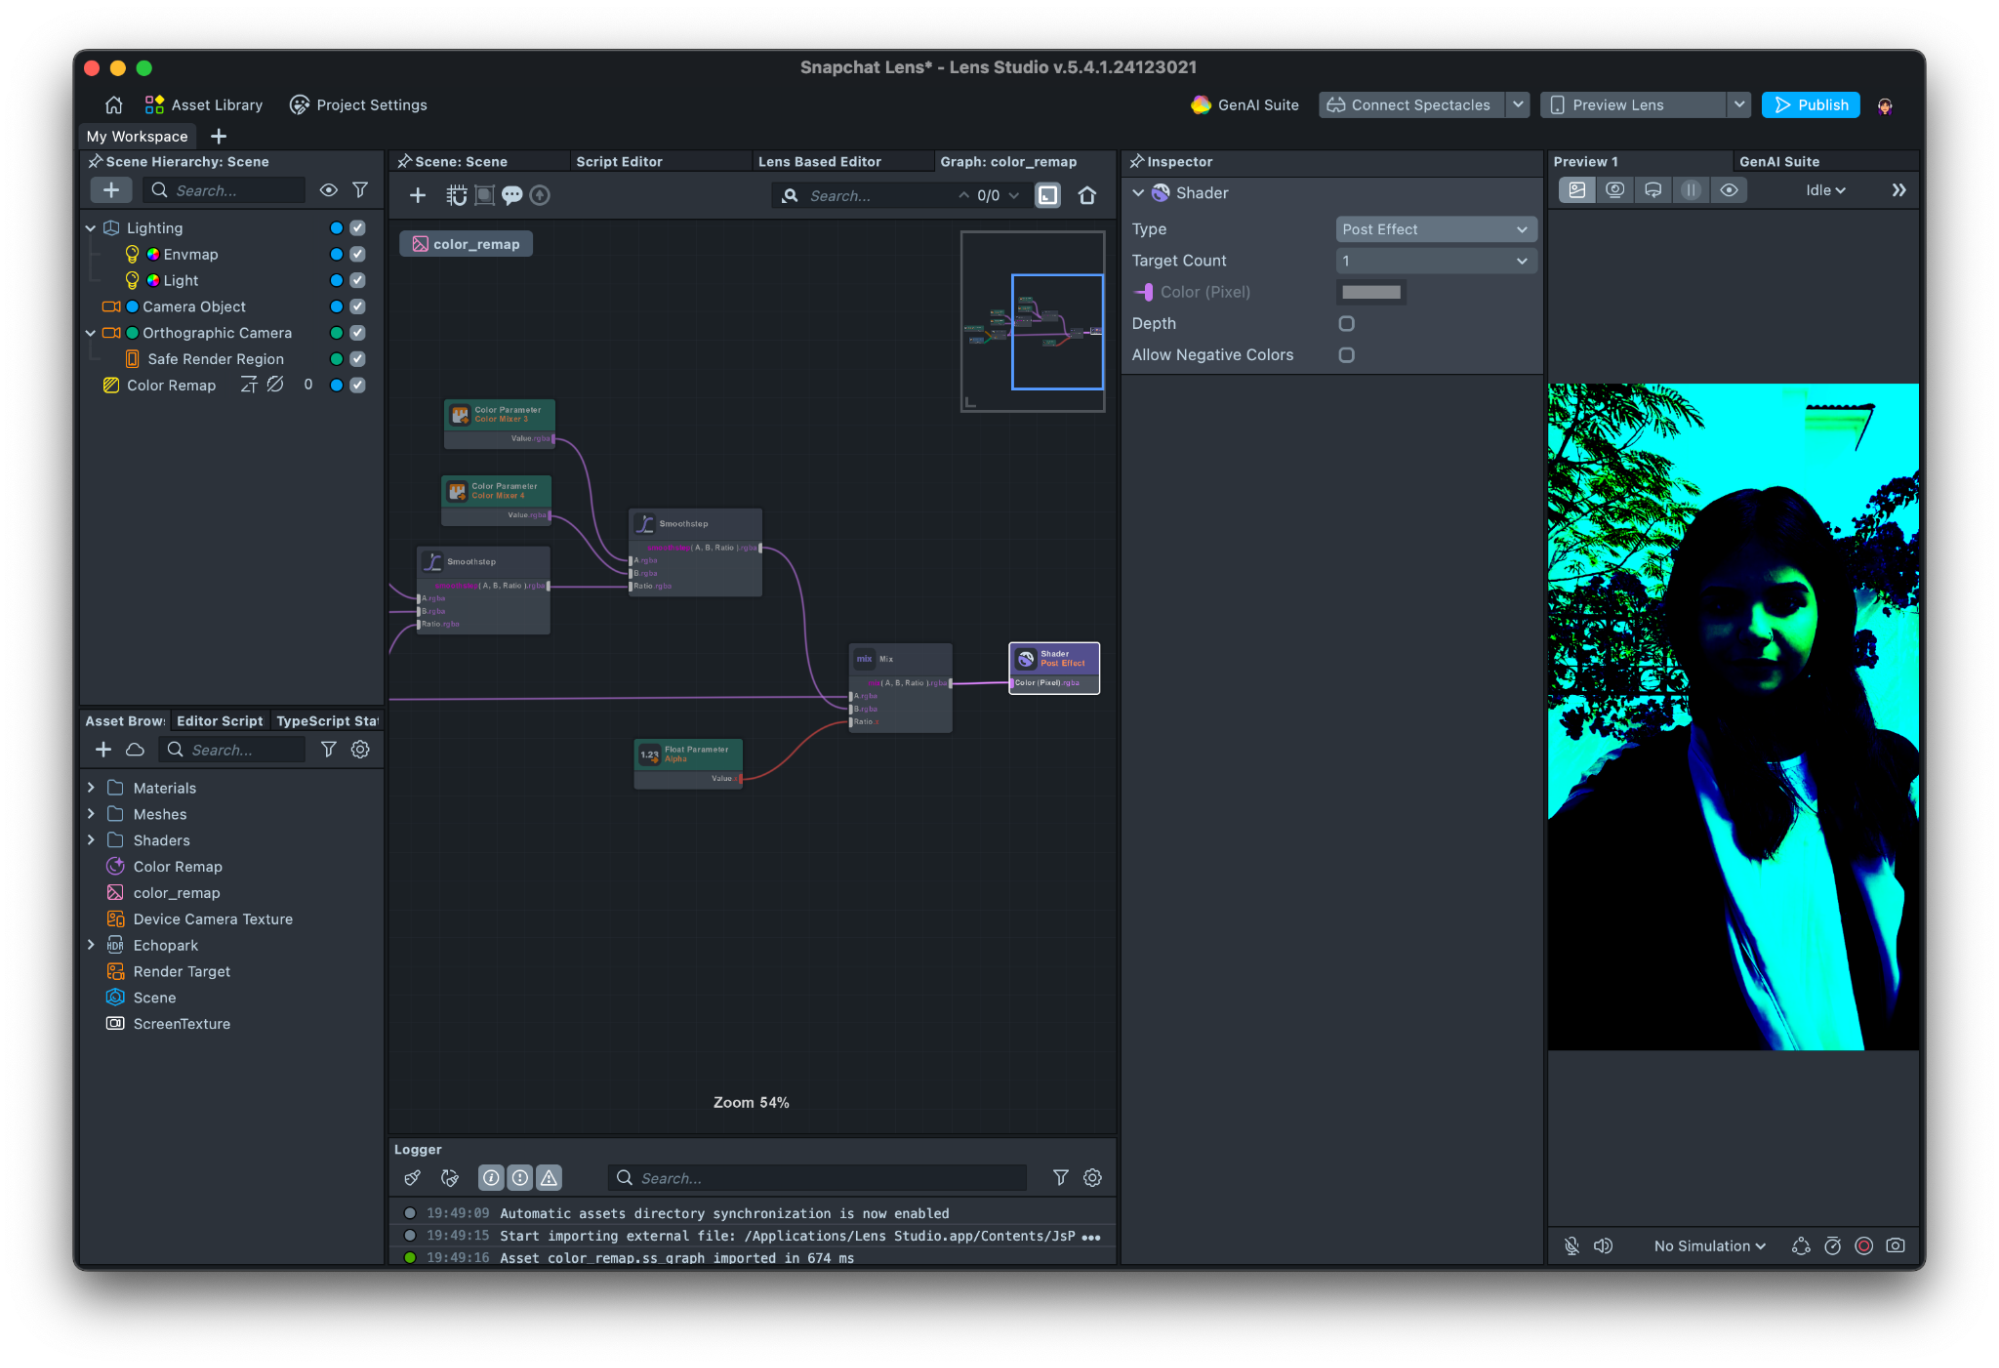
Task: Open the Type Post Effect dropdown
Action: click(x=1434, y=229)
